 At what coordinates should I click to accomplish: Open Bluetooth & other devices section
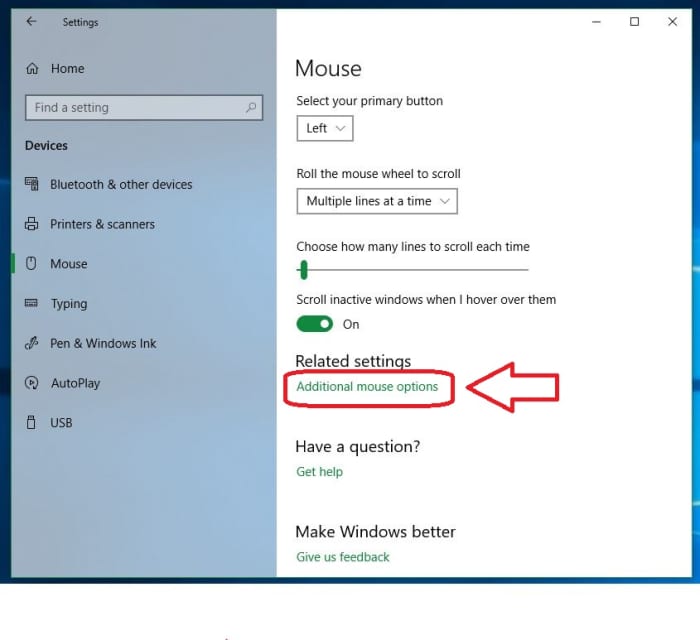click(x=121, y=184)
